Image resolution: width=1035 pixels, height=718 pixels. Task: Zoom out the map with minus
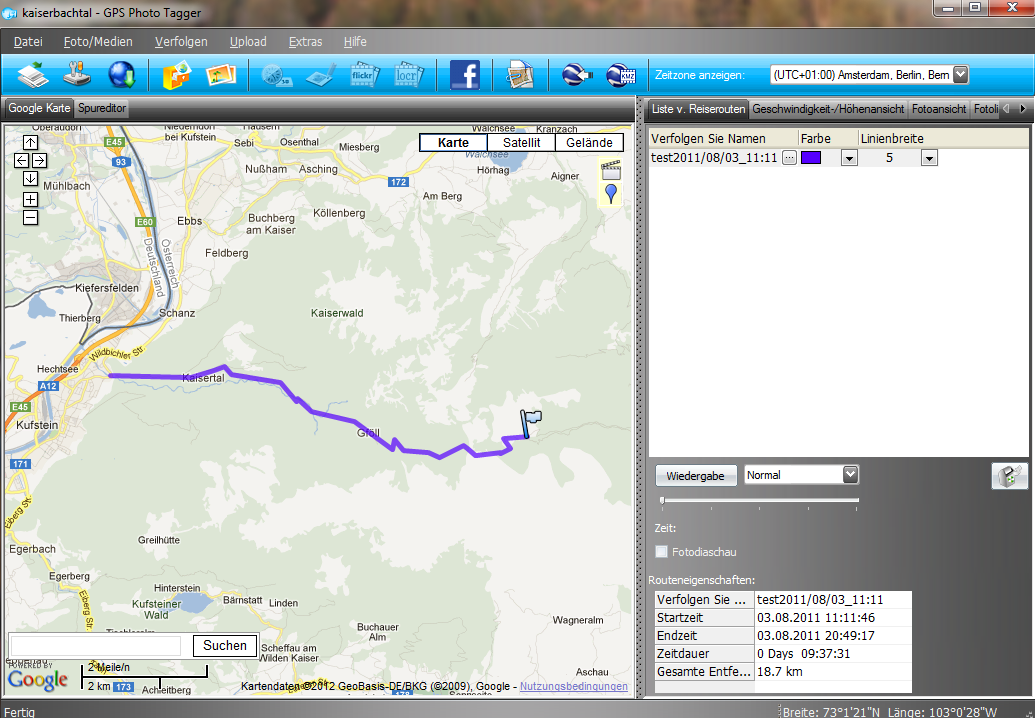[x=30, y=217]
